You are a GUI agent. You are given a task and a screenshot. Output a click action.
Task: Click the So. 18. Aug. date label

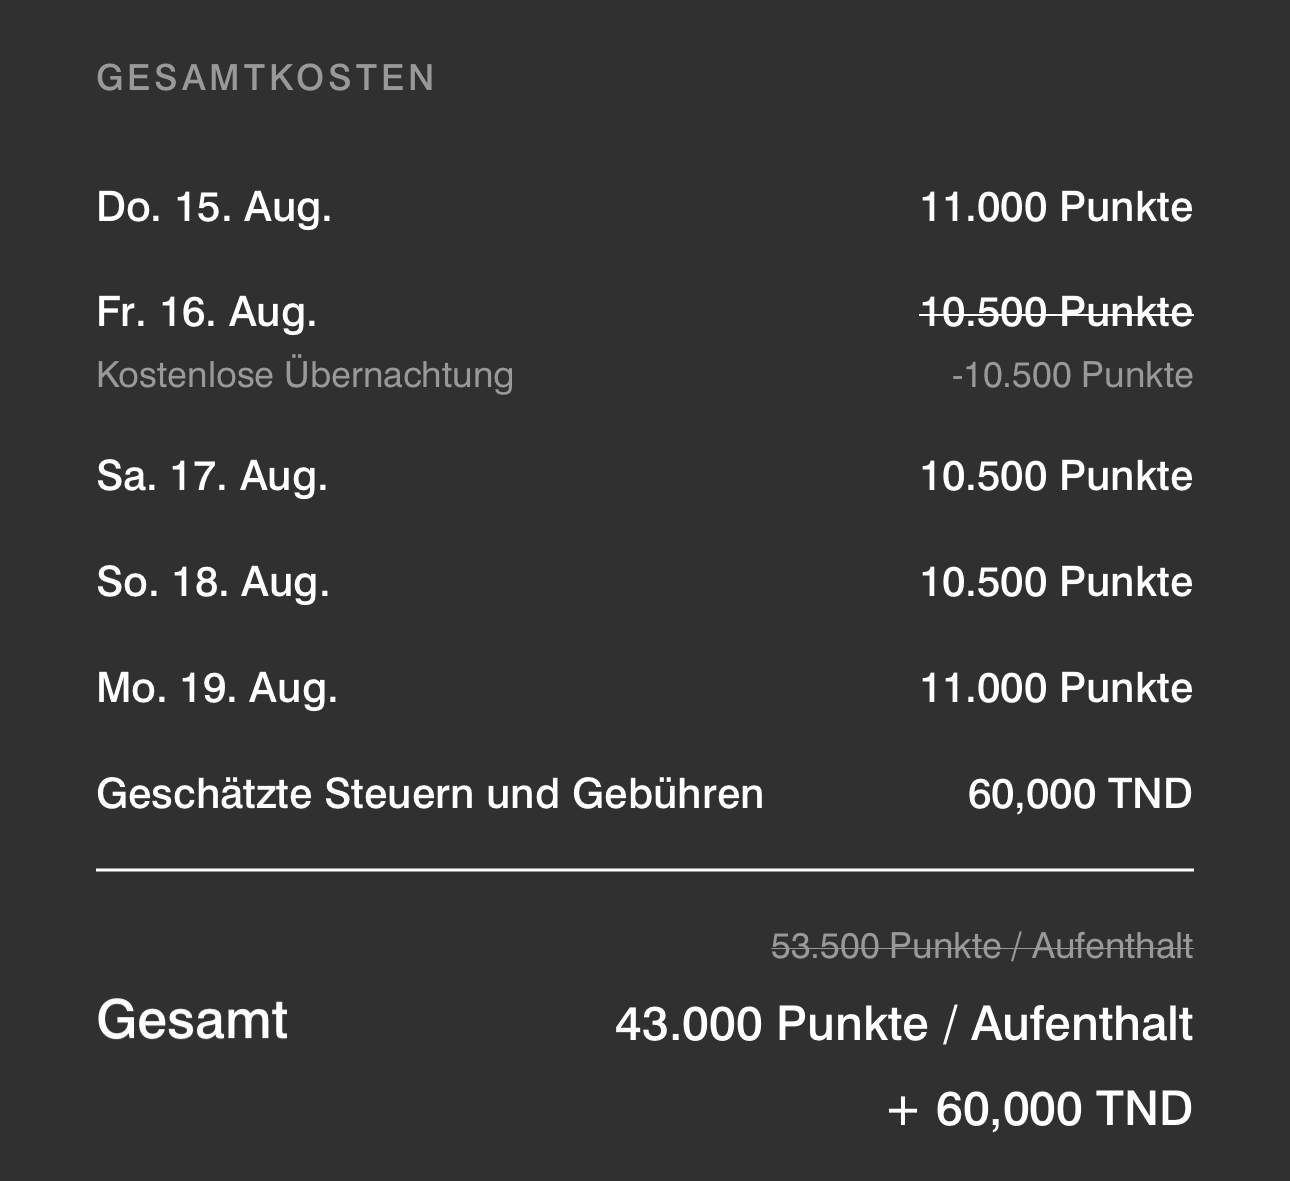coord(213,582)
